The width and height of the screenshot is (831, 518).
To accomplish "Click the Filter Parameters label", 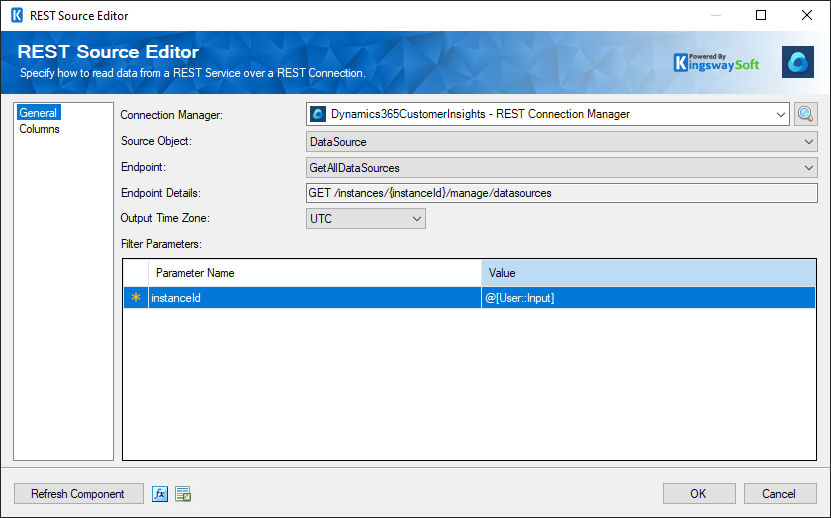I will coord(161,244).
